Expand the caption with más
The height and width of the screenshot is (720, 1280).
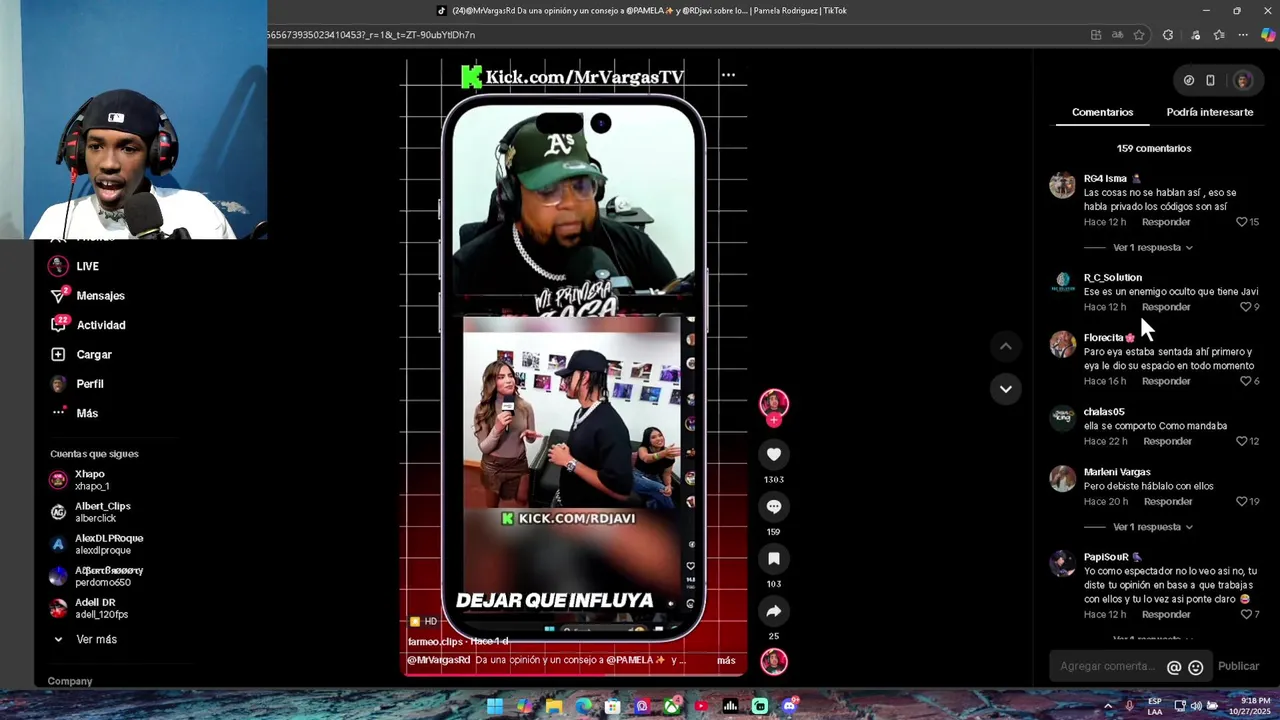(726, 660)
